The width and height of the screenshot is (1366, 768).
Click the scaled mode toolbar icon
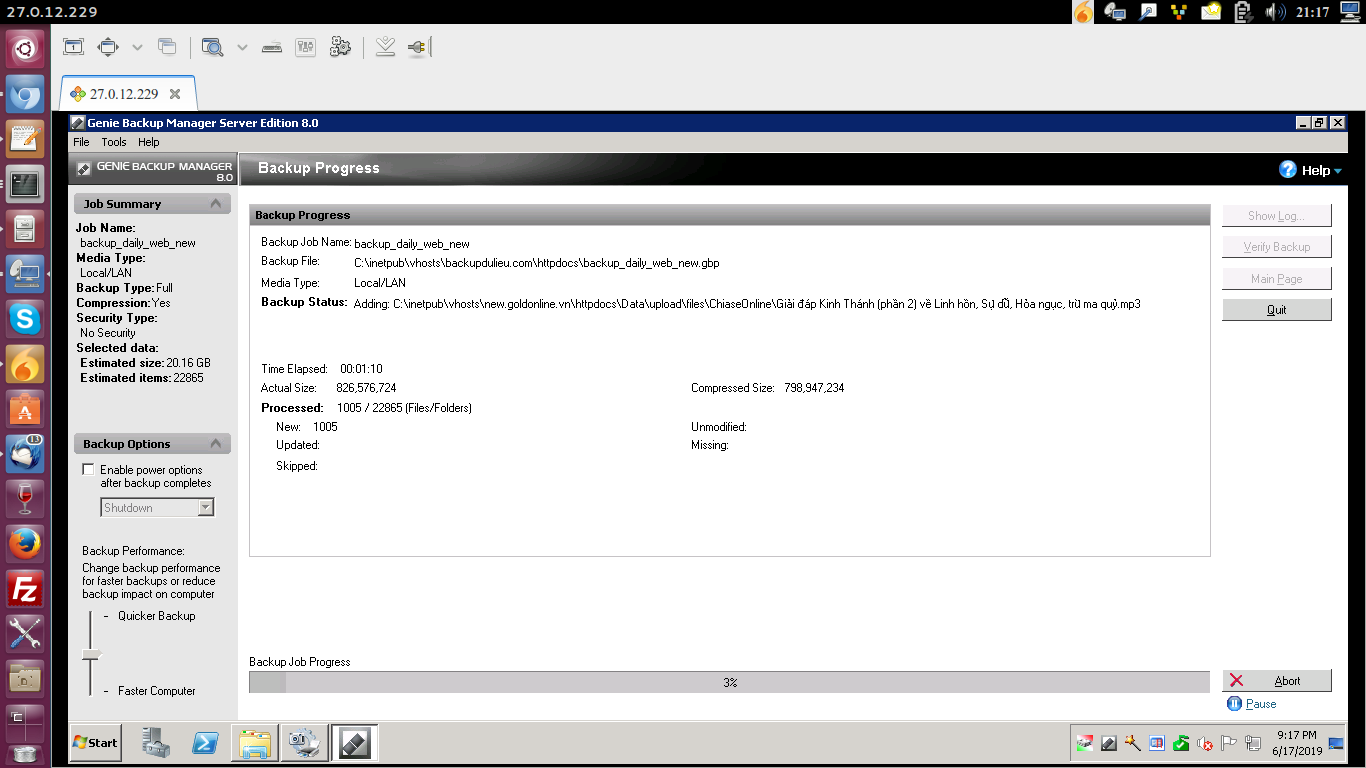point(107,47)
